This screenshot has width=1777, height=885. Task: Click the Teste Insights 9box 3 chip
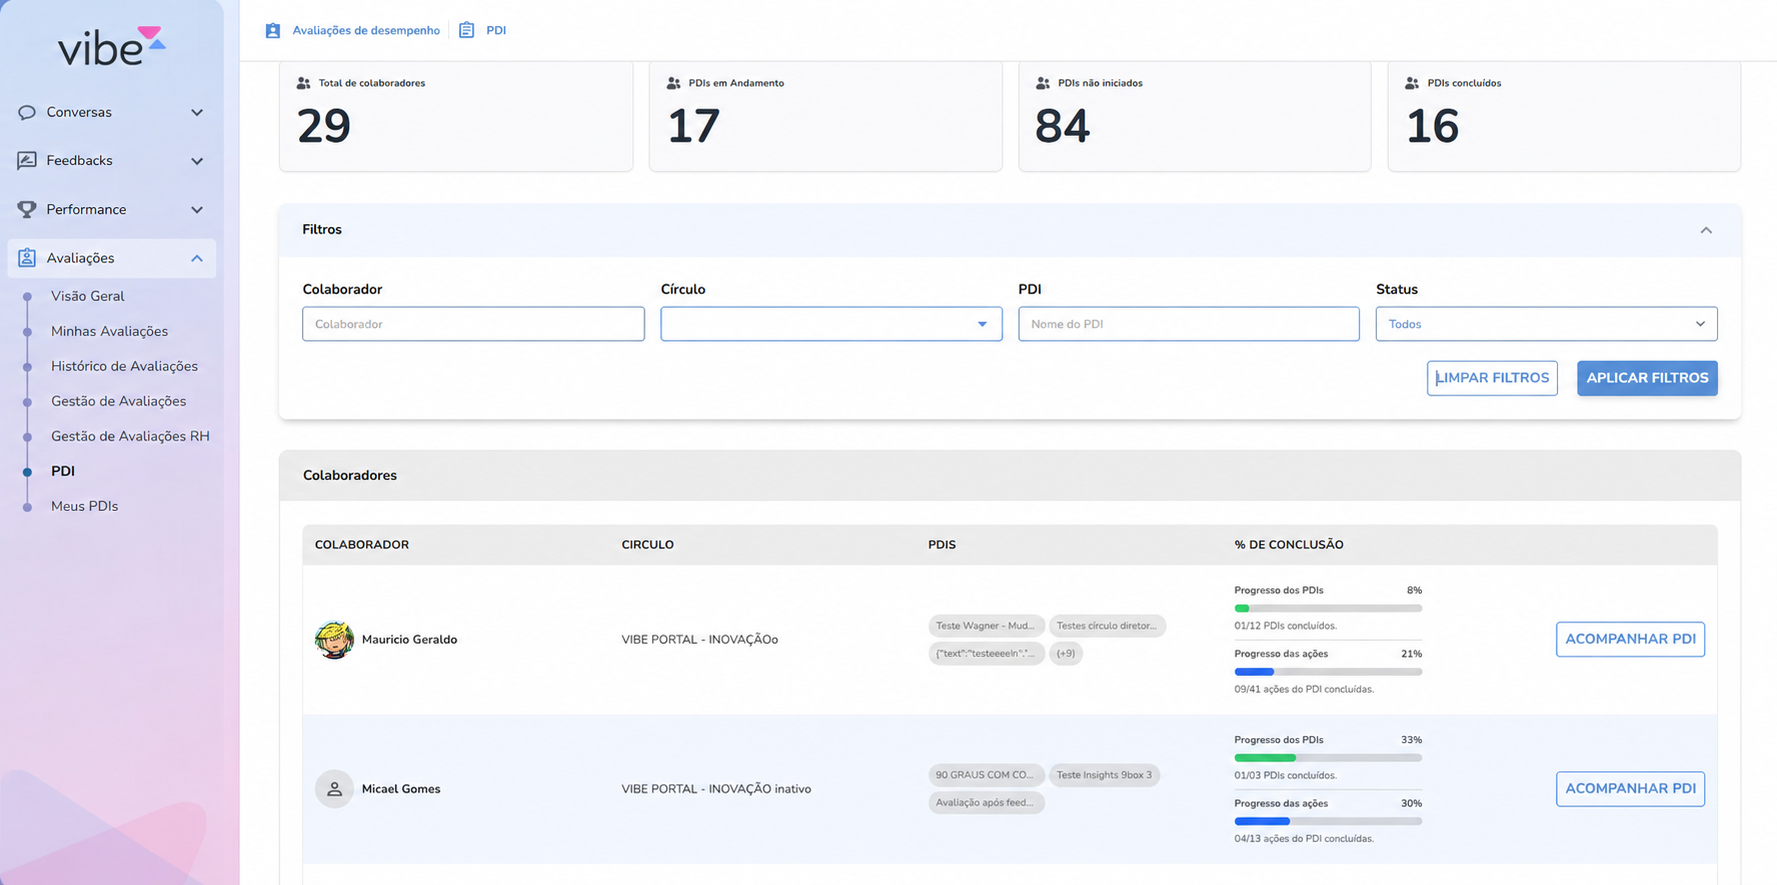(x=1104, y=775)
